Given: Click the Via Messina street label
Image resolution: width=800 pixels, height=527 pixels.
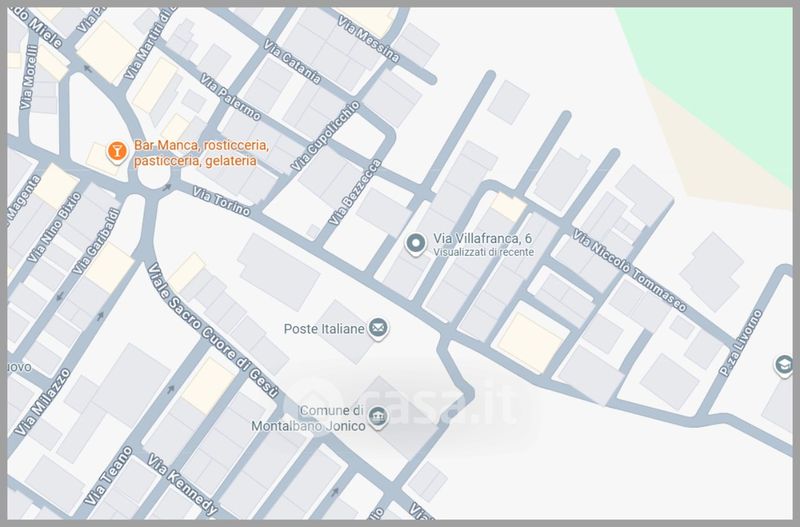Looking at the screenshot, I should [368, 39].
